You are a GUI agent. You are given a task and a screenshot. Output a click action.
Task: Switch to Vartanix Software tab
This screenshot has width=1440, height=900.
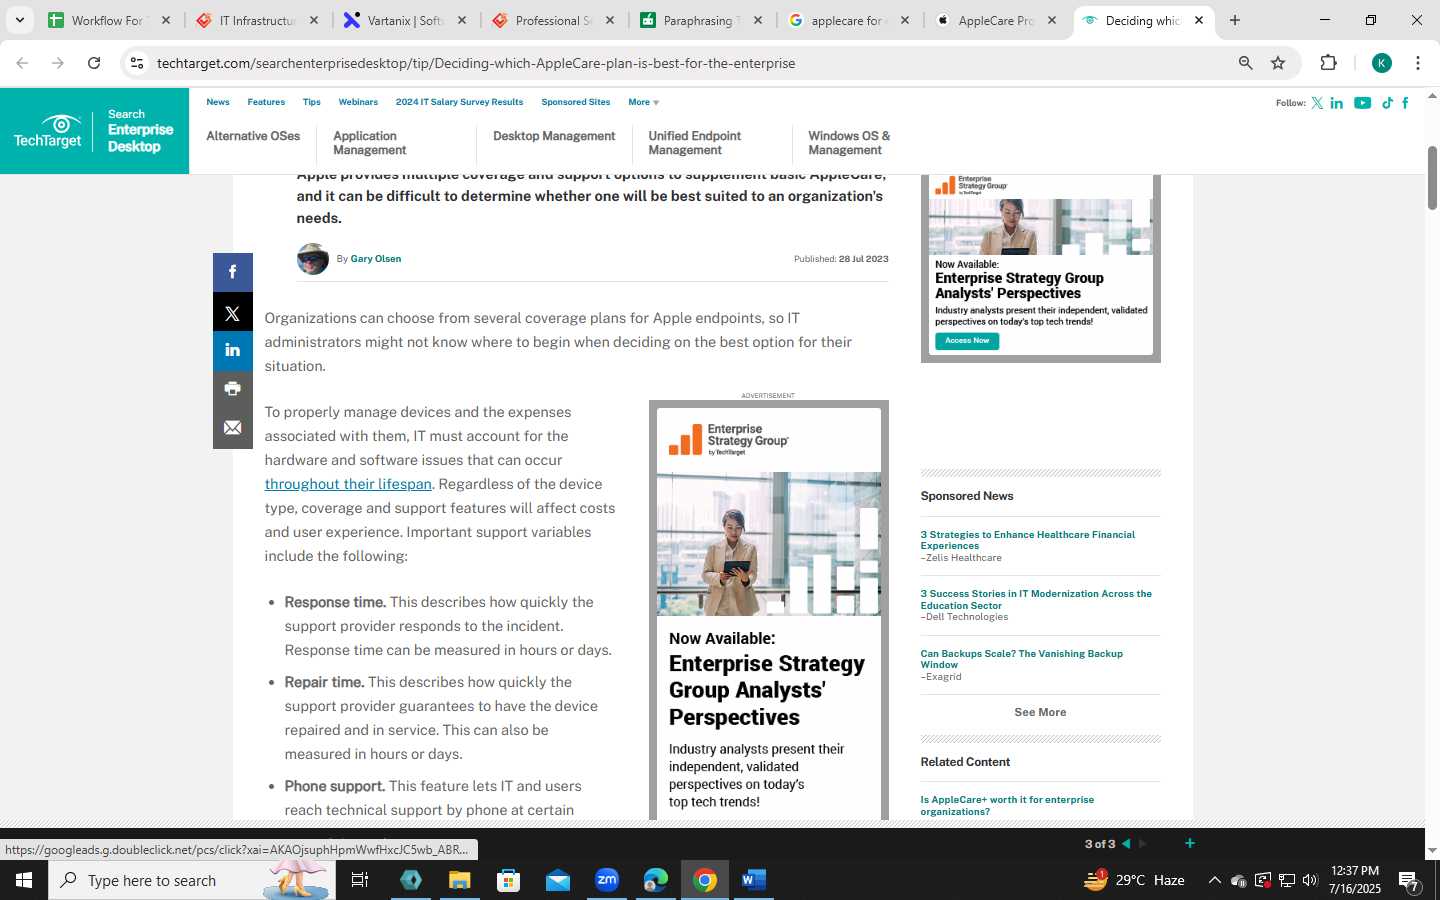coord(405,20)
